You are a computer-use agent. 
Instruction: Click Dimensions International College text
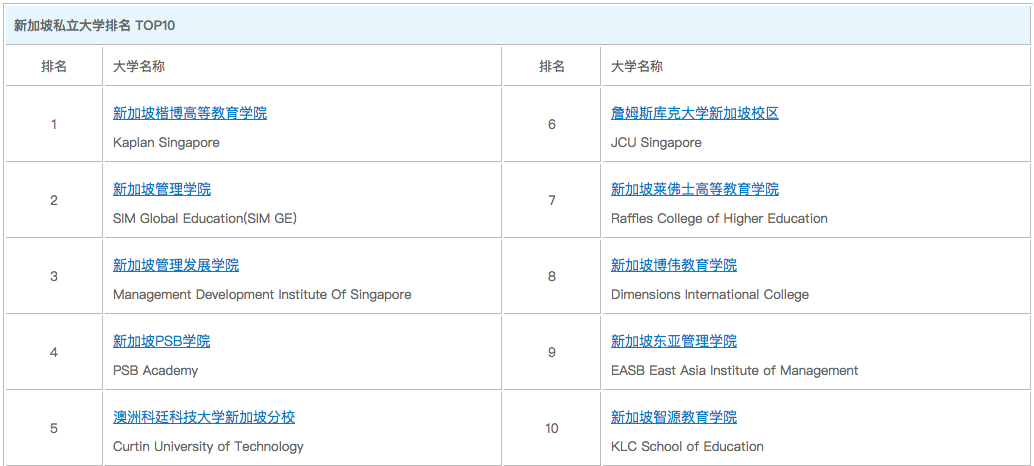(x=710, y=294)
